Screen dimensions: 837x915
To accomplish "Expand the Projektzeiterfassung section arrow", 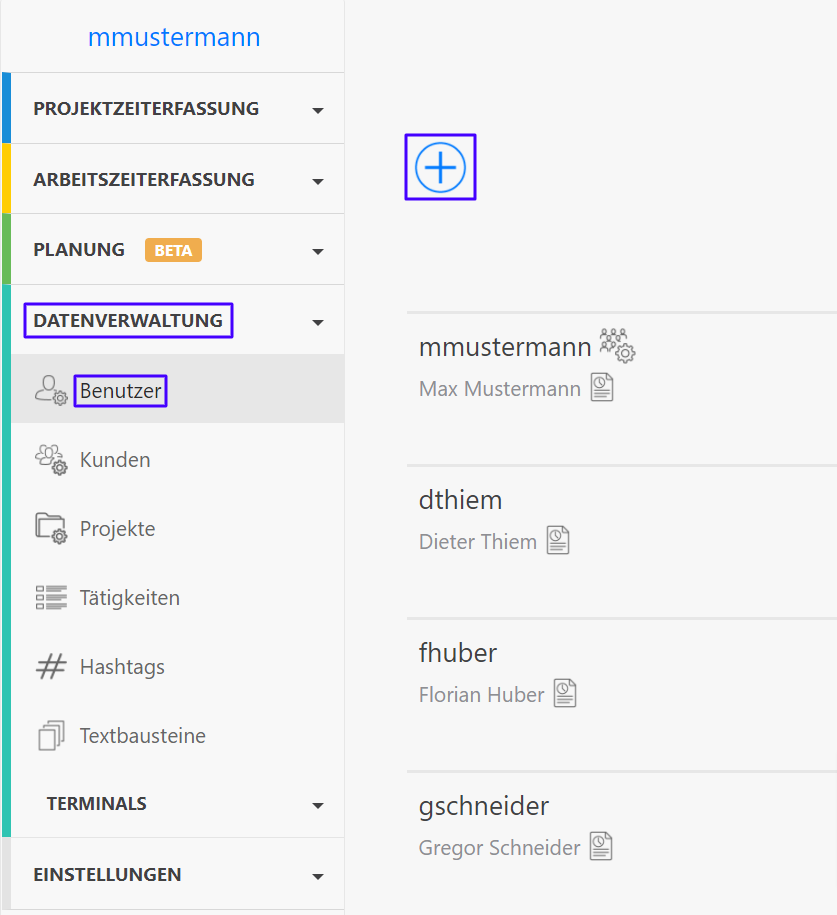I will pos(318,110).
